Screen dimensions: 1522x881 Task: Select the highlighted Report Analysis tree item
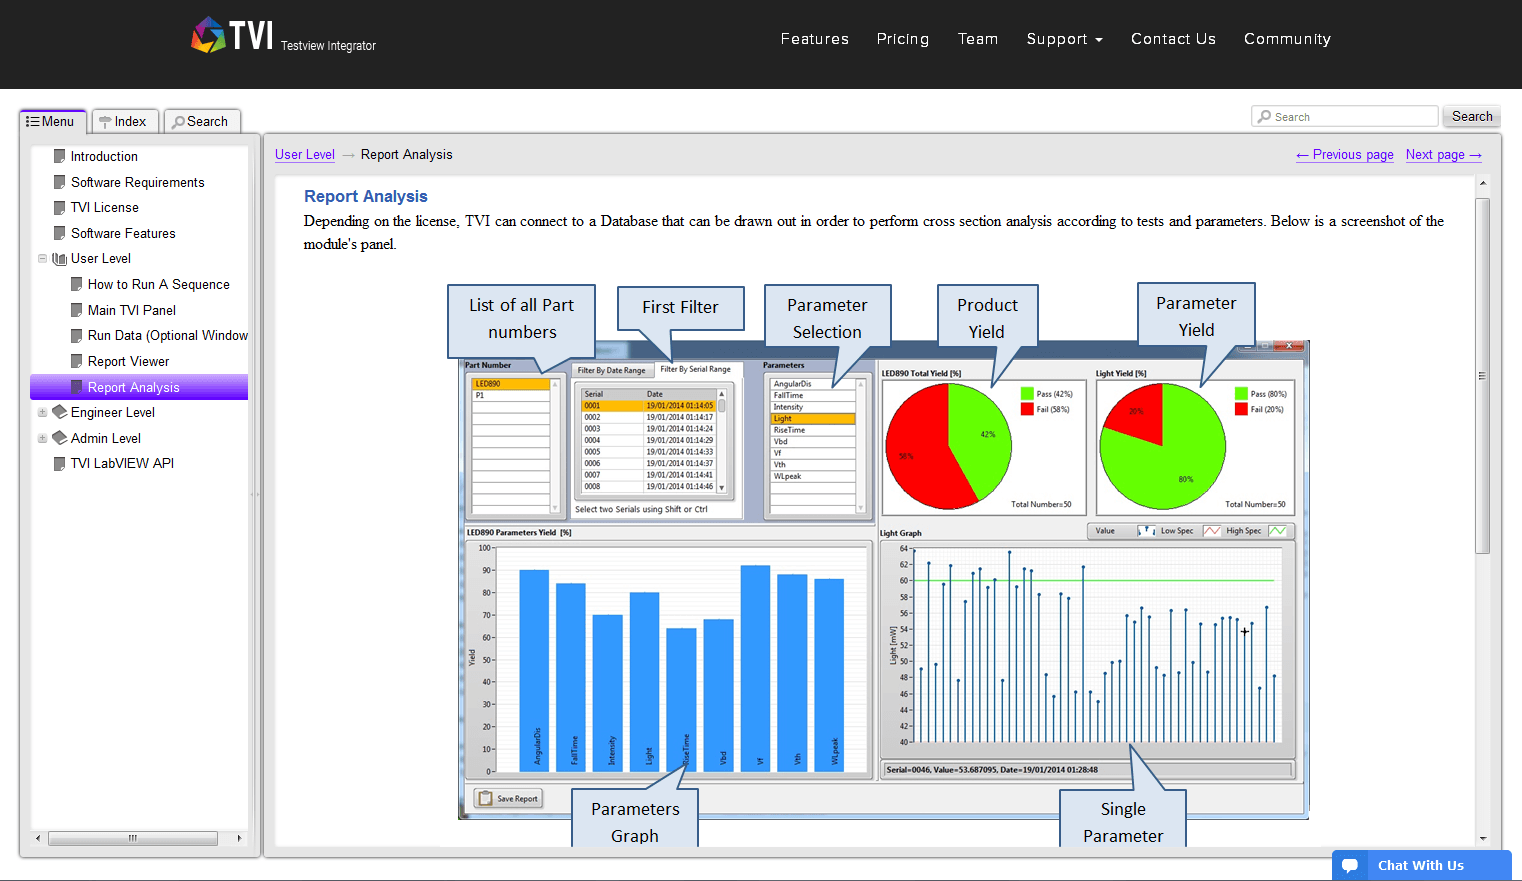pos(139,387)
